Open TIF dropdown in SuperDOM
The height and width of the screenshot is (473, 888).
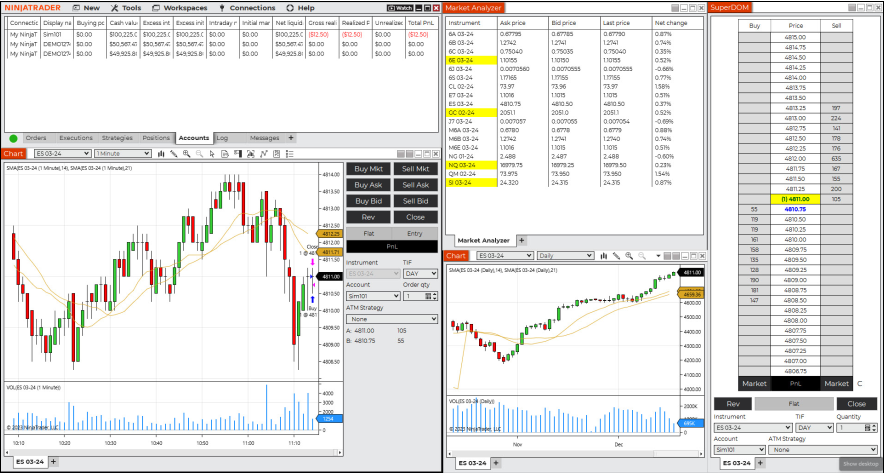(x=814, y=428)
